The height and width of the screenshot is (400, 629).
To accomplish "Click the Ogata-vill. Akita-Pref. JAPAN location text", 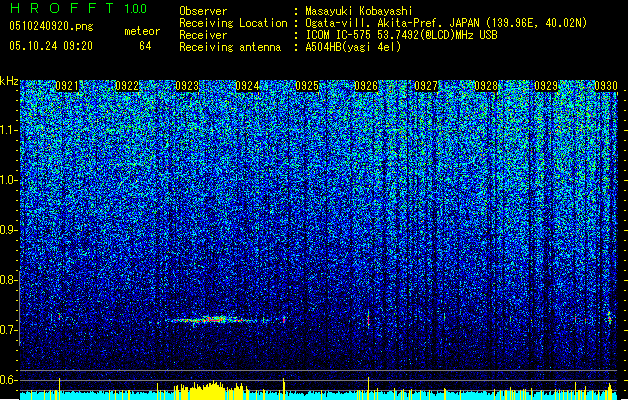I will [x=392, y=23].
